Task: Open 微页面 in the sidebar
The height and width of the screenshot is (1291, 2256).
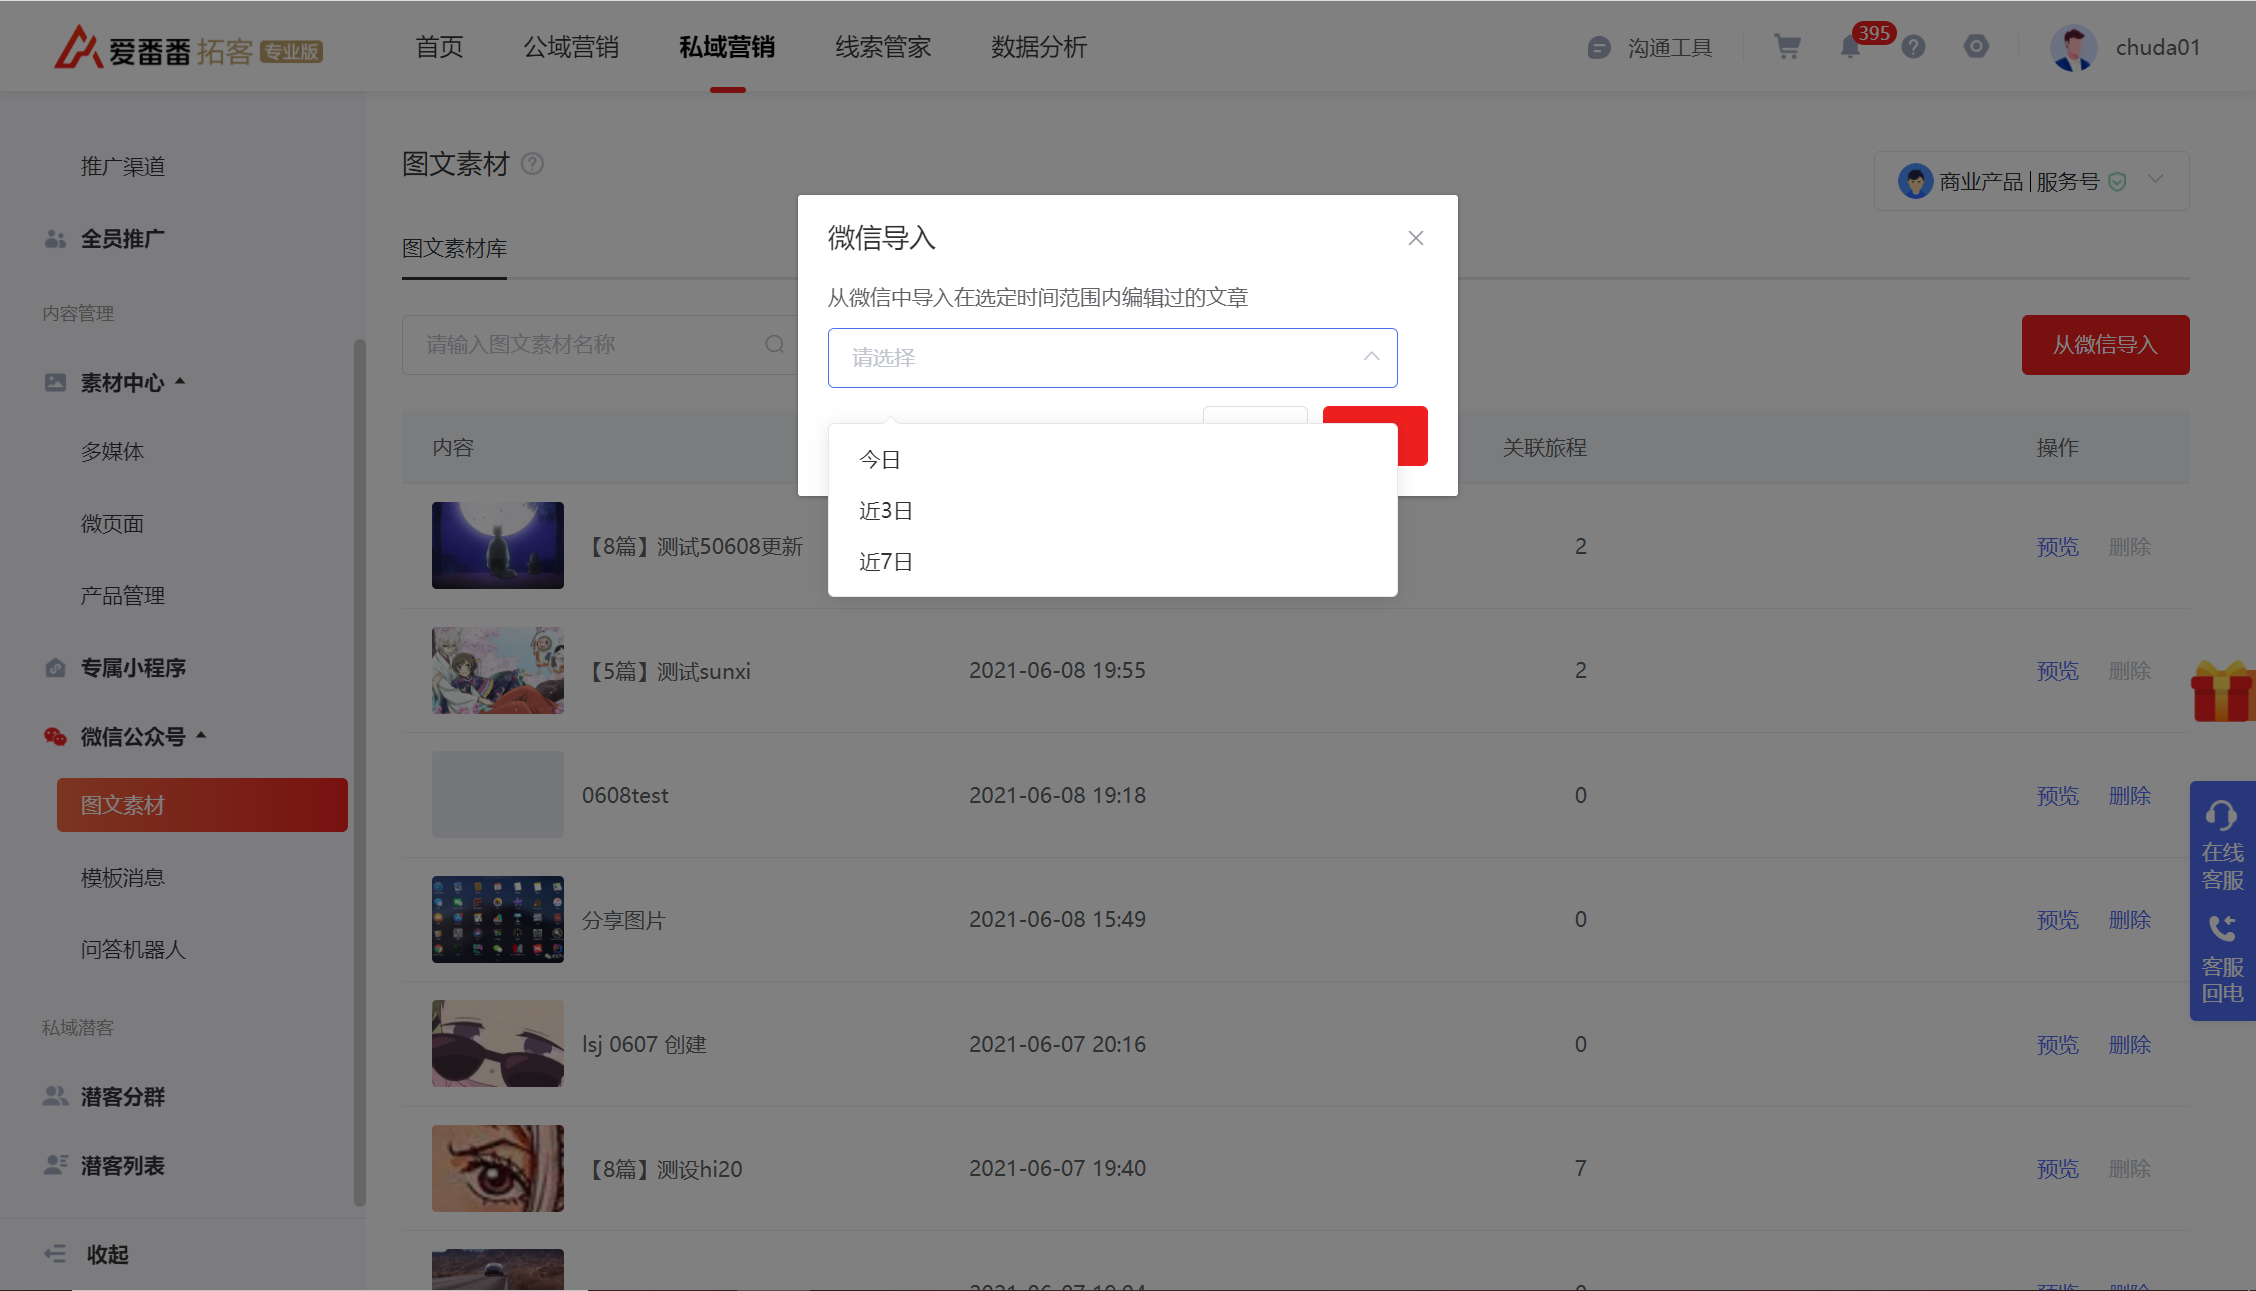Action: coord(112,524)
